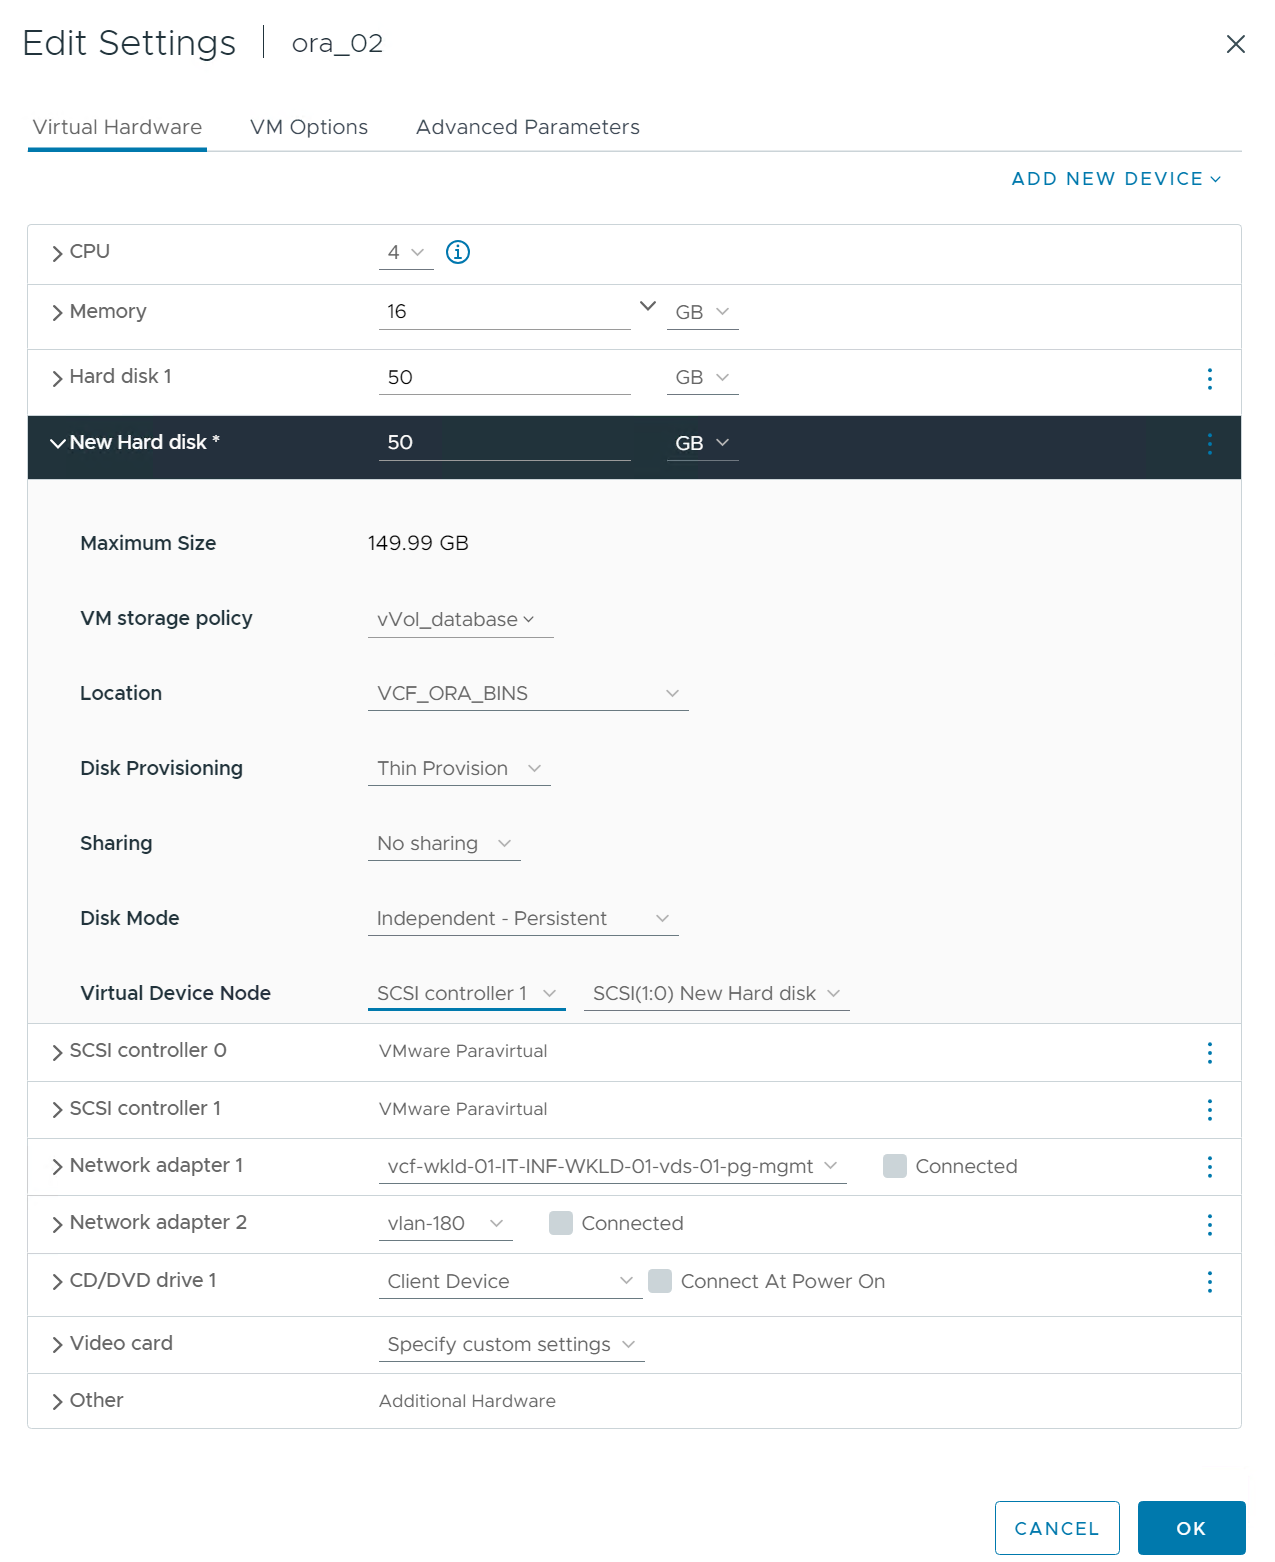Click ADD NEW DEVICE
Viewport: 1275px width, 1562px height.
tap(1116, 179)
